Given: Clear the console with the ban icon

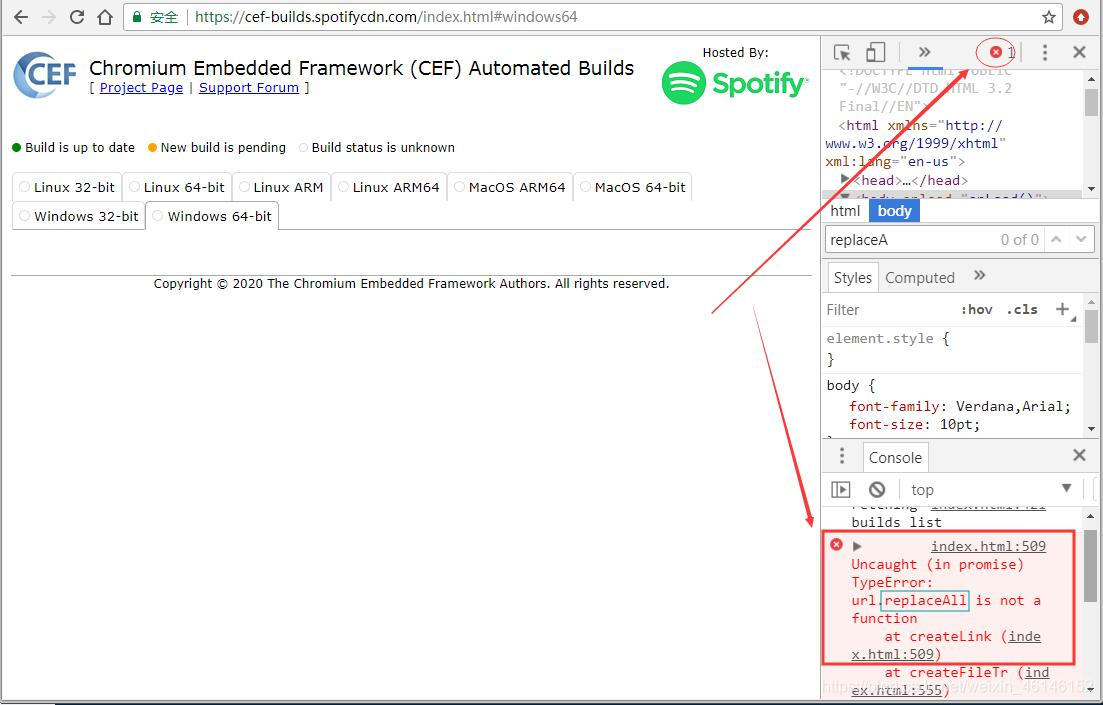Looking at the screenshot, I should [x=876, y=490].
